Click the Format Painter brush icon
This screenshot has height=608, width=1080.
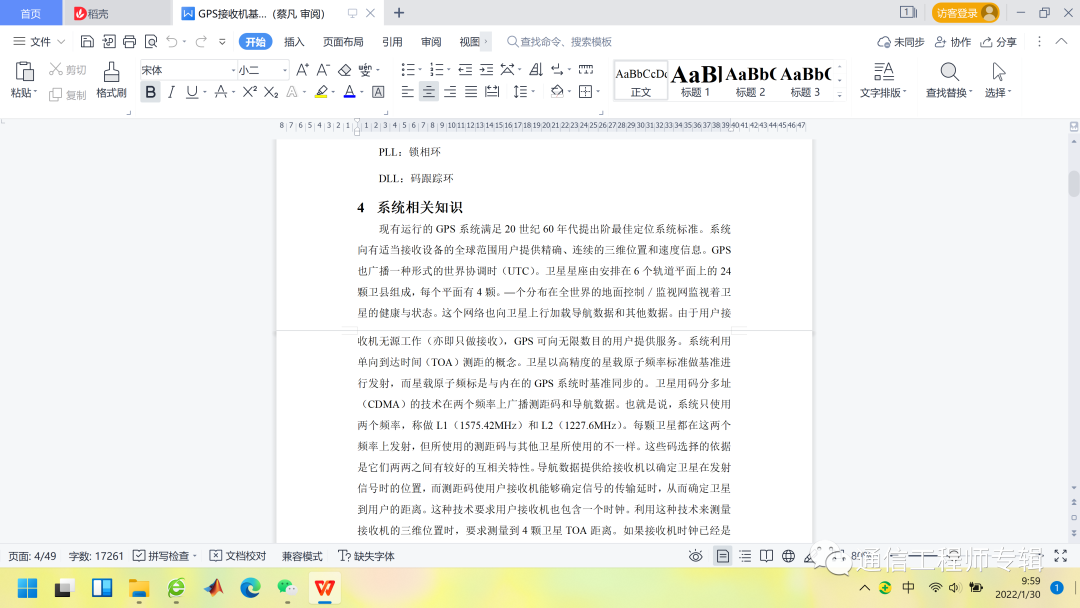click(x=111, y=72)
